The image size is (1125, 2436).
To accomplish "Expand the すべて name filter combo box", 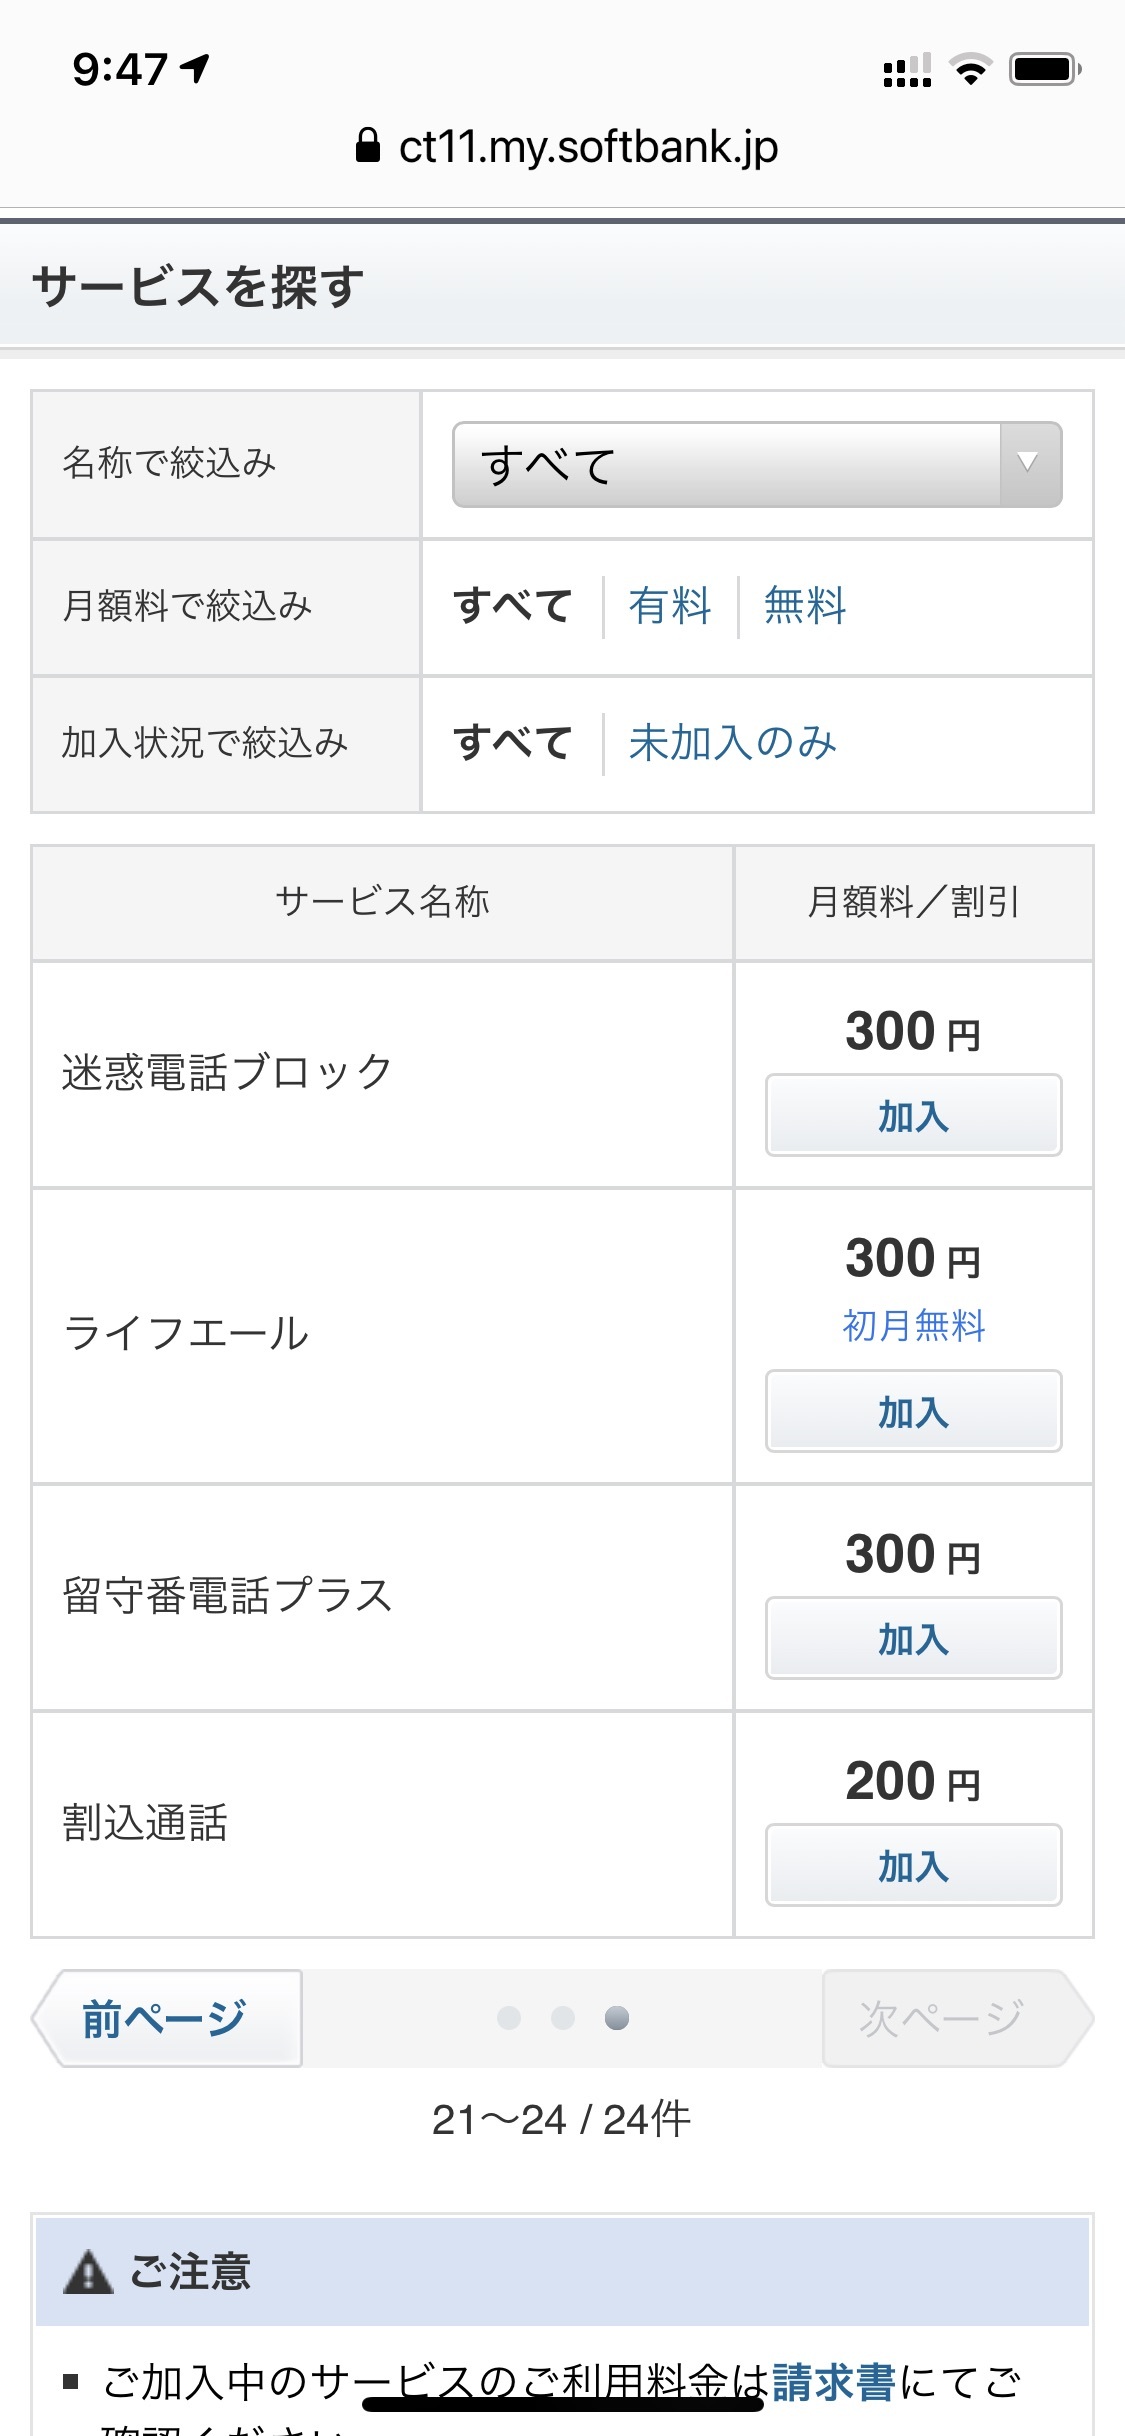I will (x=726, y=464).
